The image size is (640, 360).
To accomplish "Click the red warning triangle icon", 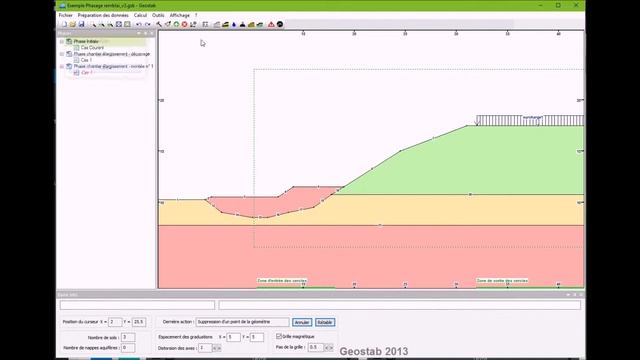I will tap(271, 24).
